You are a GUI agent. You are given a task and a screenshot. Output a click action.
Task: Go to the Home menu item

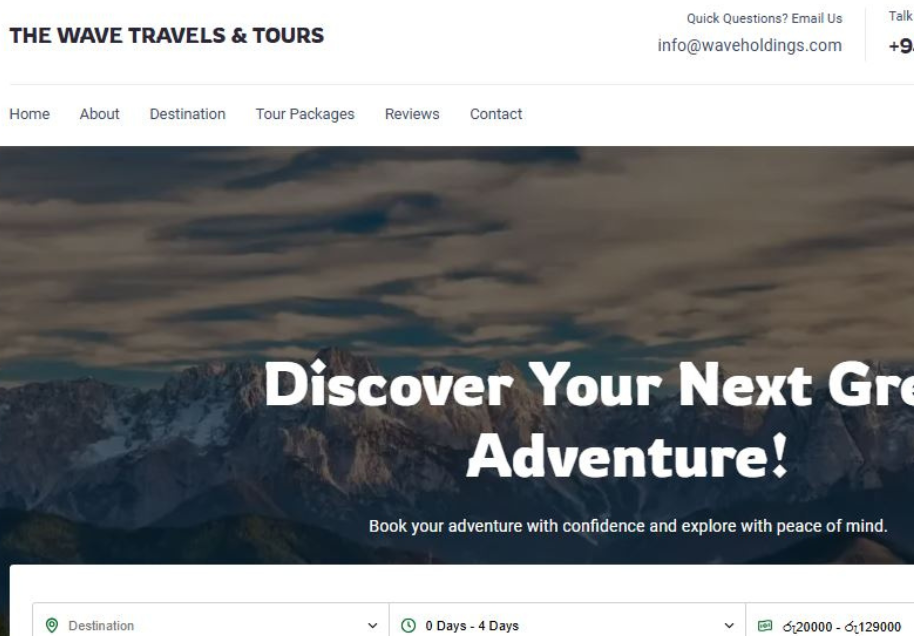pos(29,114)
